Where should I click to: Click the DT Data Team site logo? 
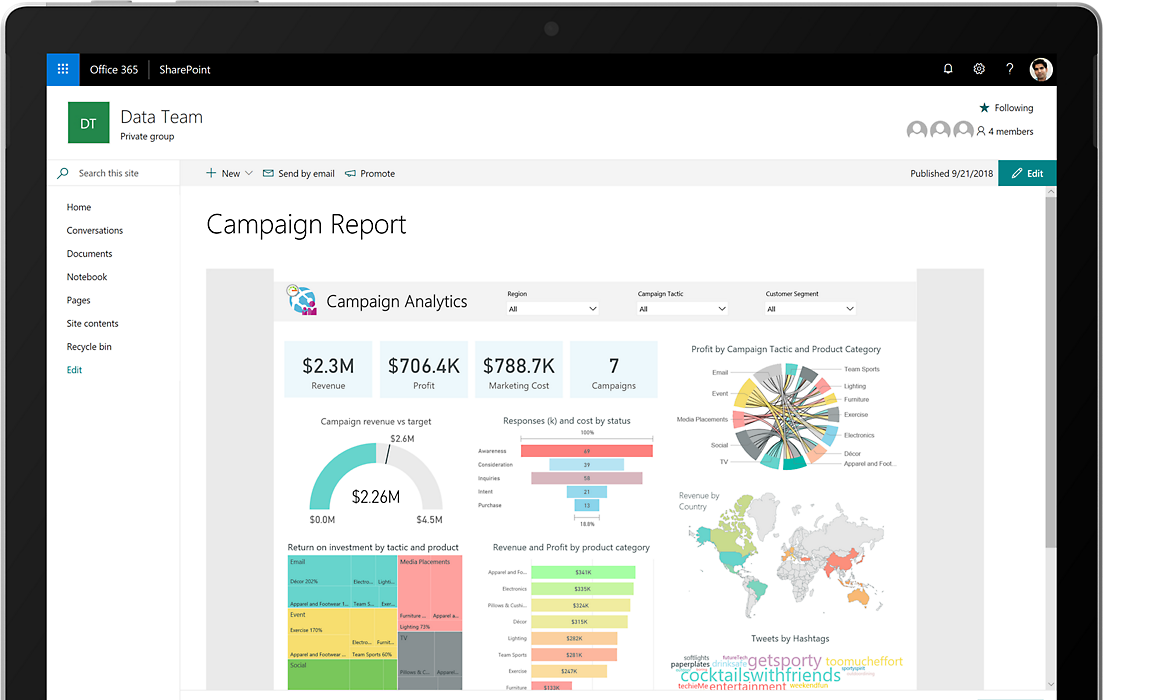click(88, 123)
